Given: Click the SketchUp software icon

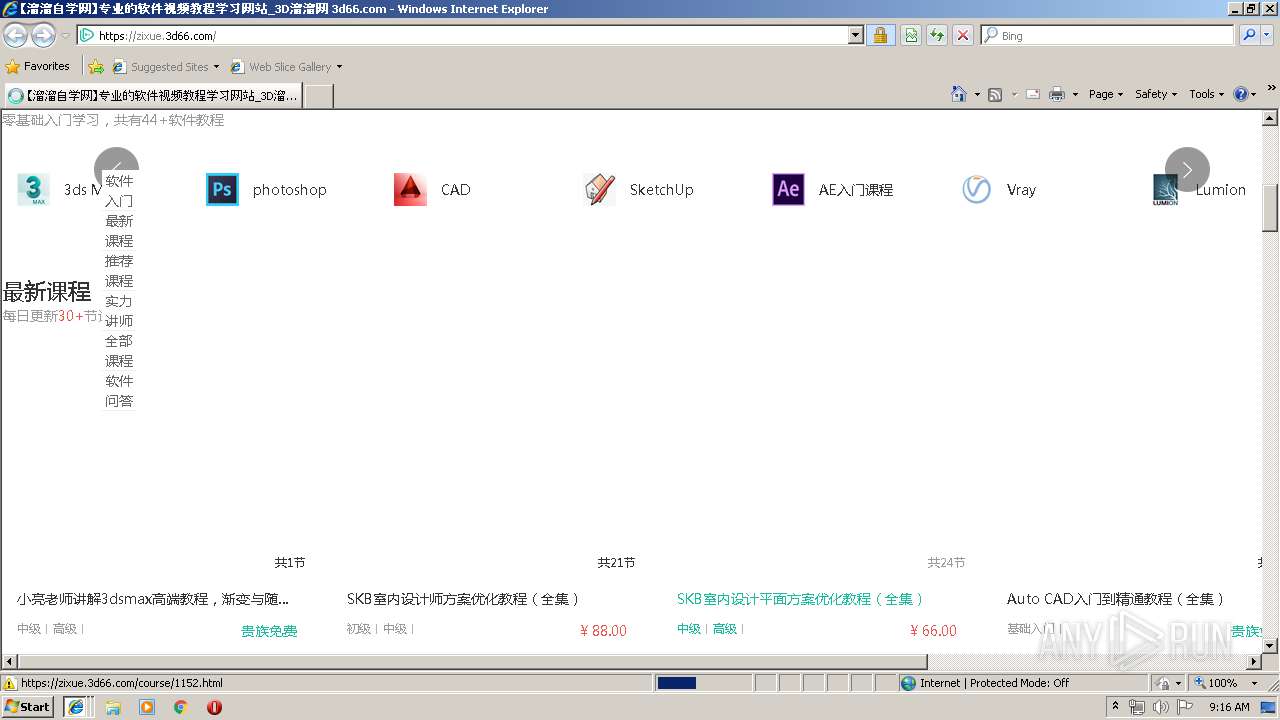Looking at the screenshot, I should click(599, 189).
